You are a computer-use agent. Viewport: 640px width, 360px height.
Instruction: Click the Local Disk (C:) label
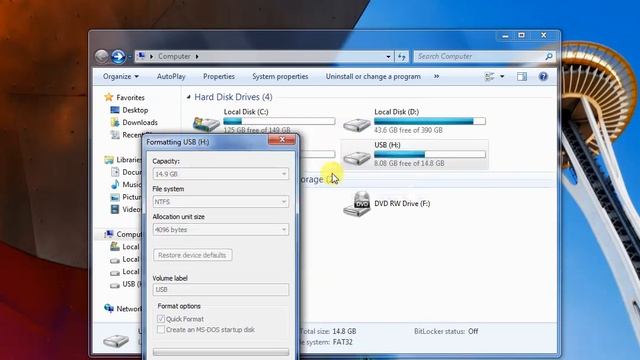(246, 111)
